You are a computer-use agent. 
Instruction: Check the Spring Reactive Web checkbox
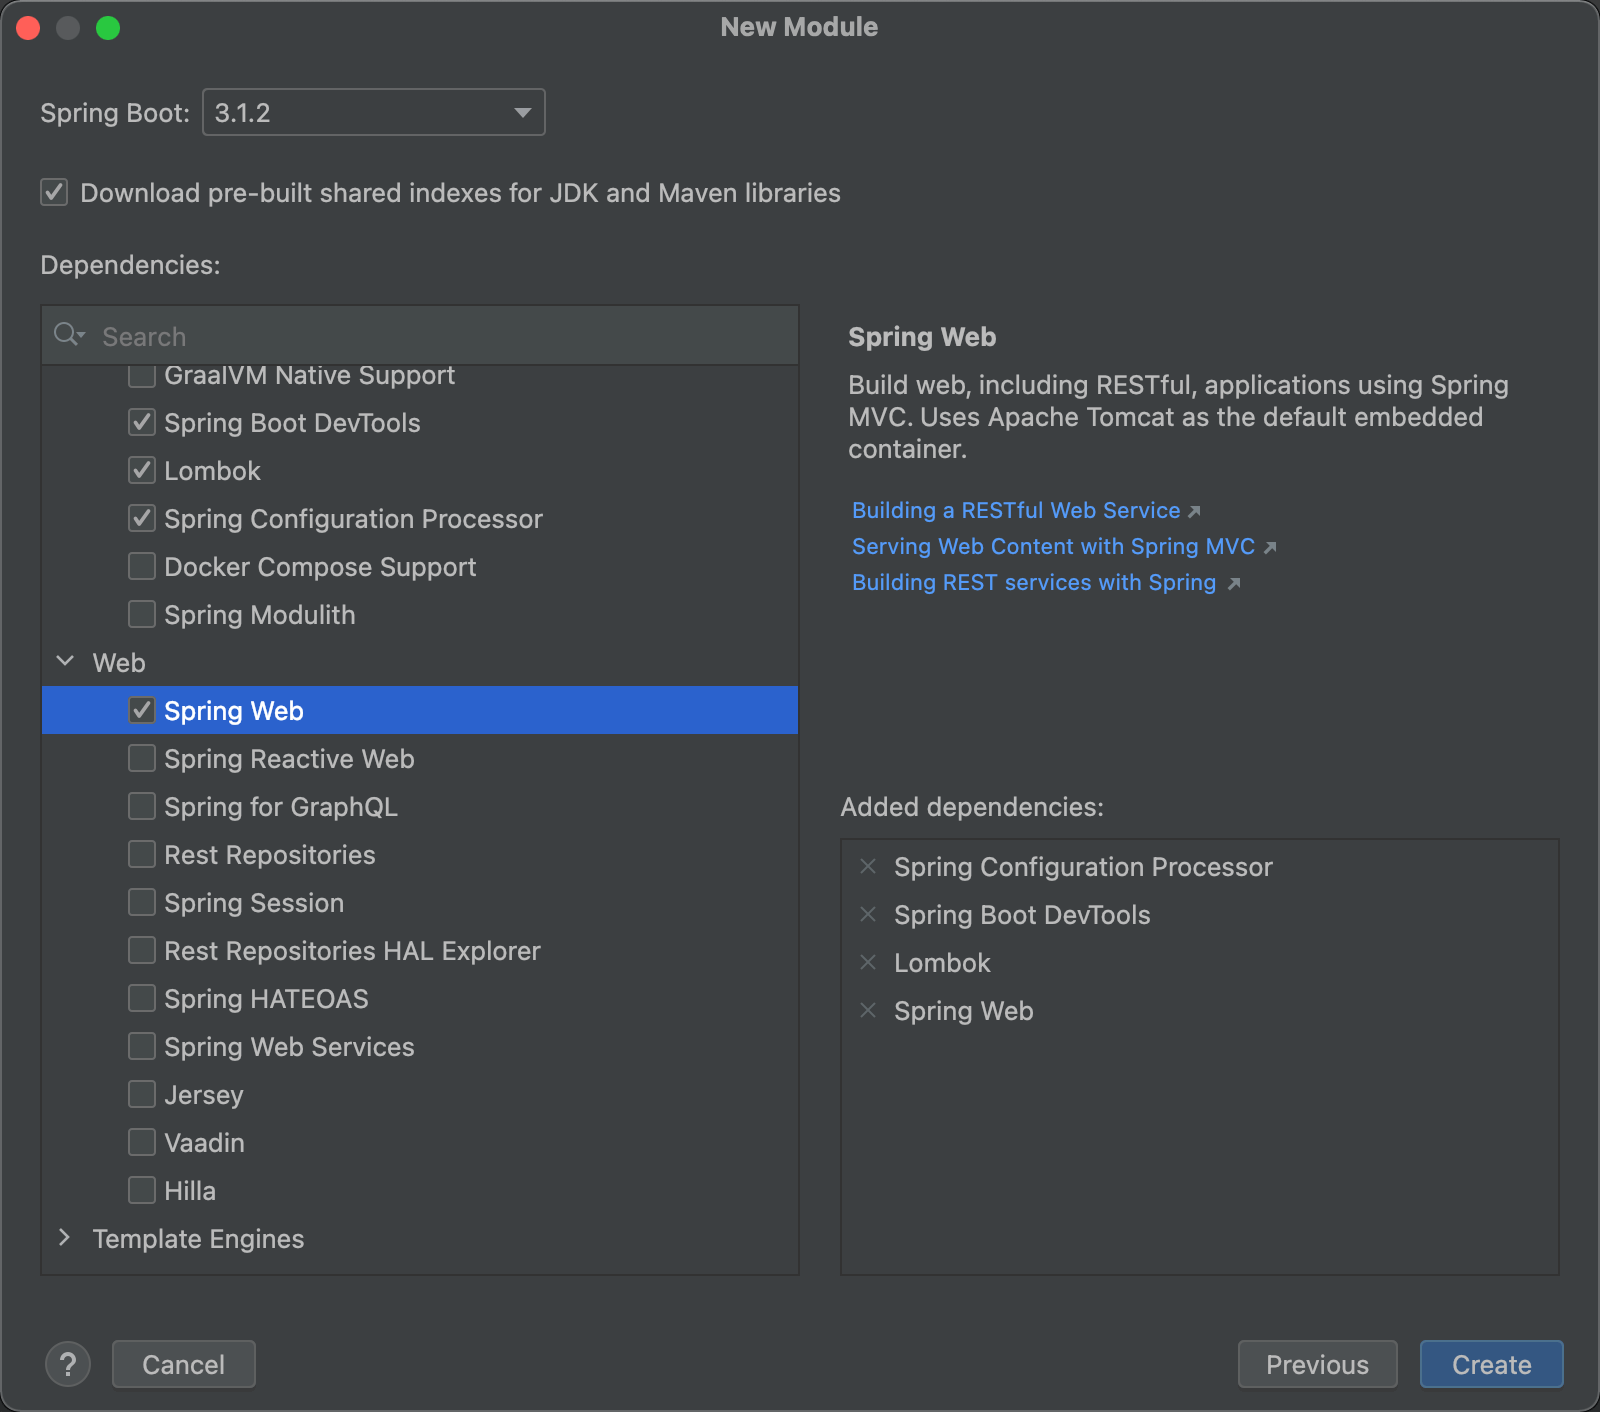142,759
